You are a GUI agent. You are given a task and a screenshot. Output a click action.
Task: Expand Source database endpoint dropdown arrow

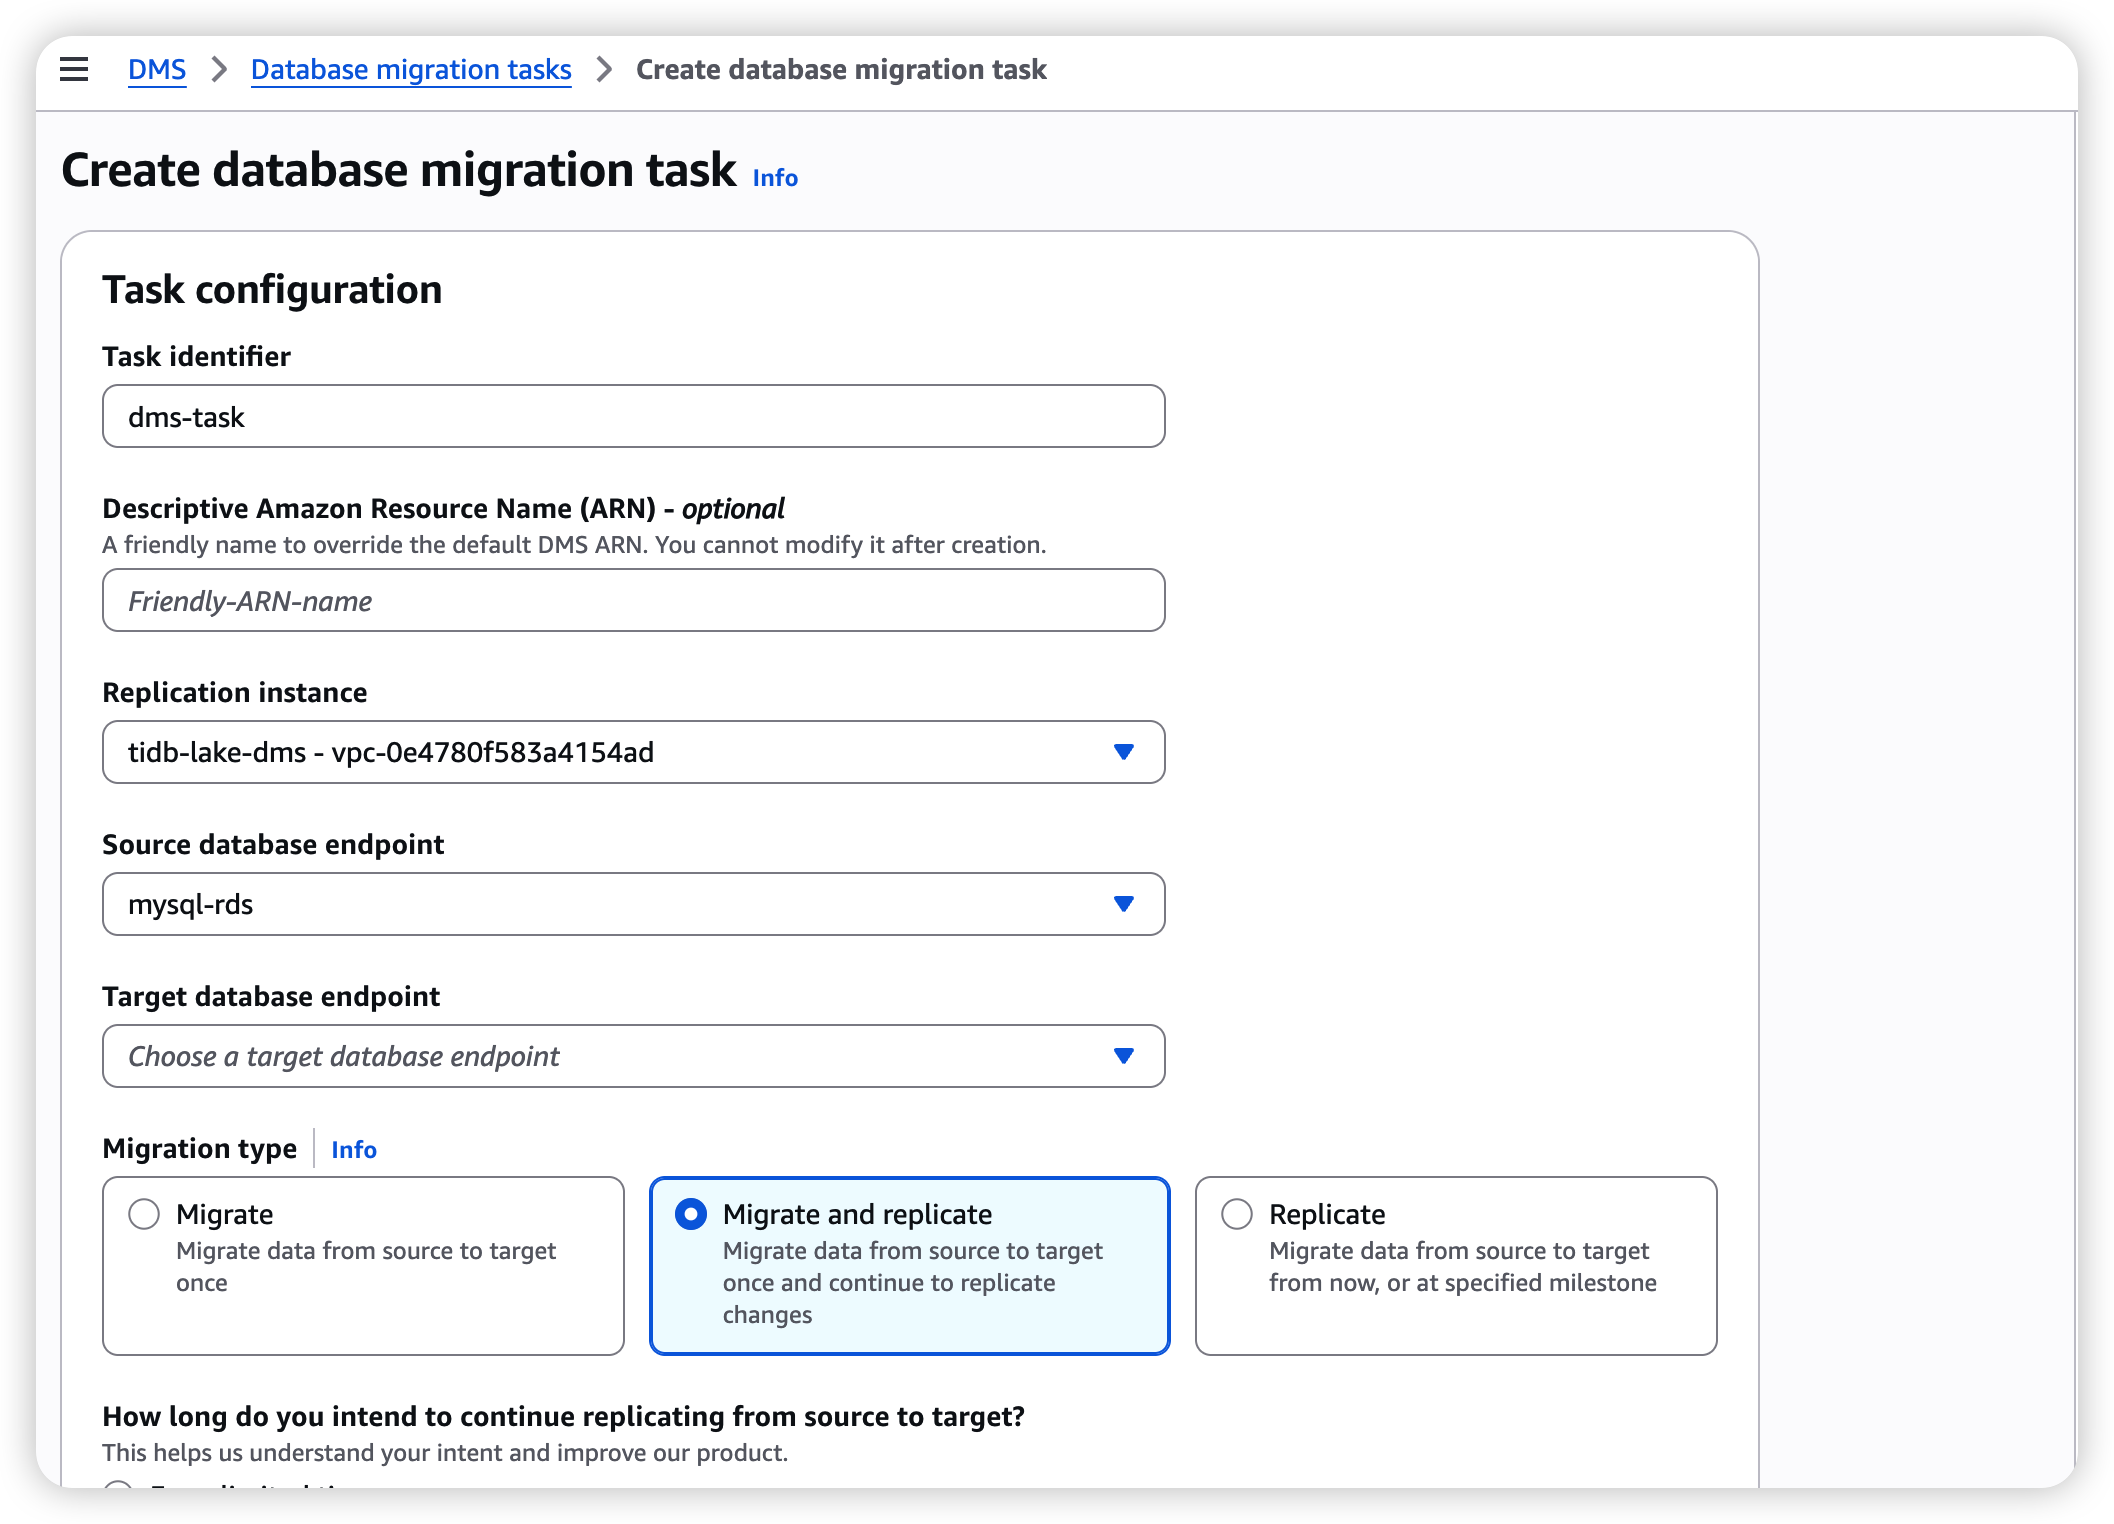point(1123,904)
